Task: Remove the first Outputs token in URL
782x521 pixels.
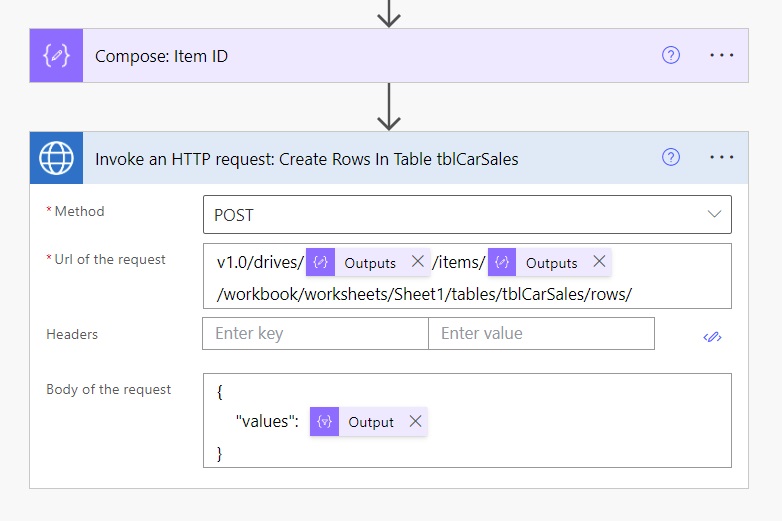Action: click(417, 262)
